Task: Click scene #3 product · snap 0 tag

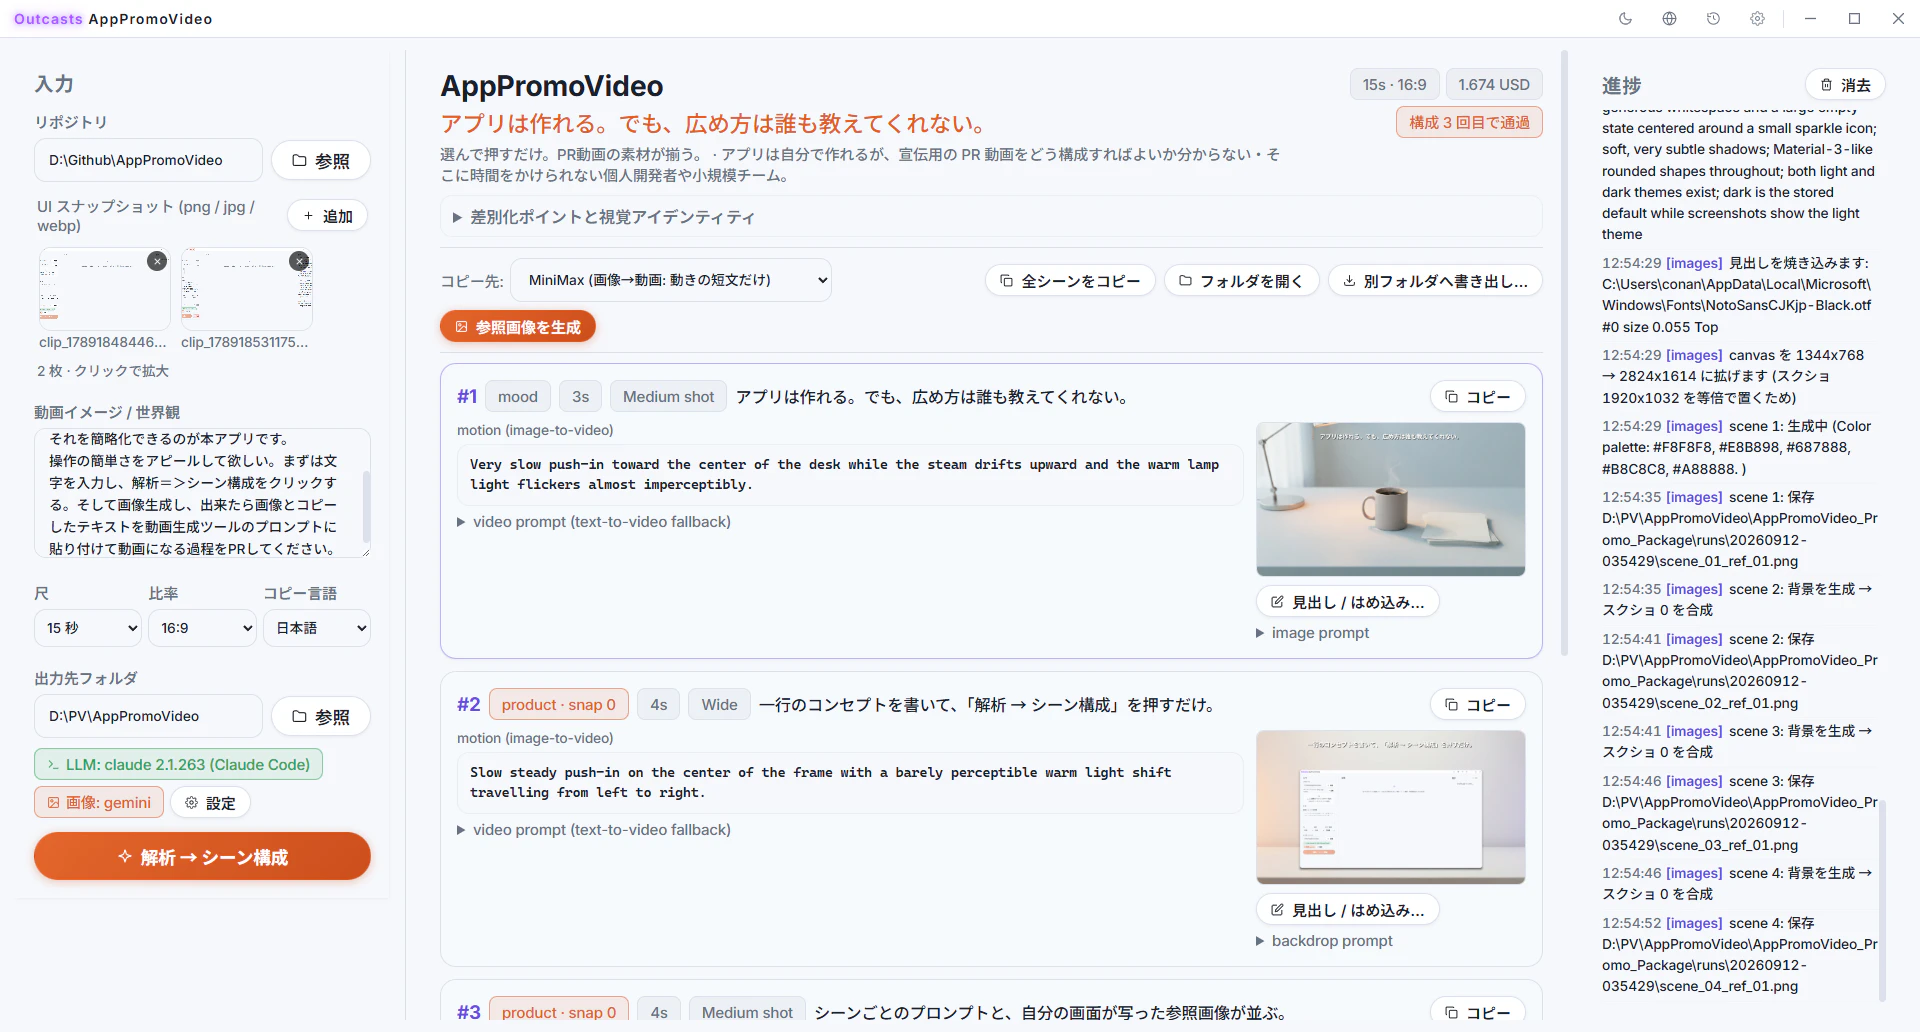Action: (x=559, y=1010)
